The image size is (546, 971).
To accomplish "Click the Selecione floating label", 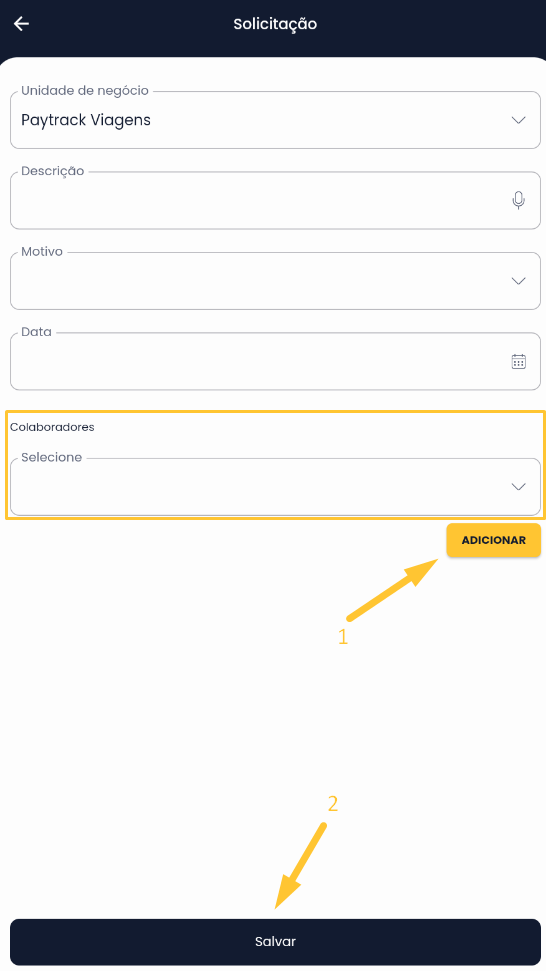I will pos(51,458).
